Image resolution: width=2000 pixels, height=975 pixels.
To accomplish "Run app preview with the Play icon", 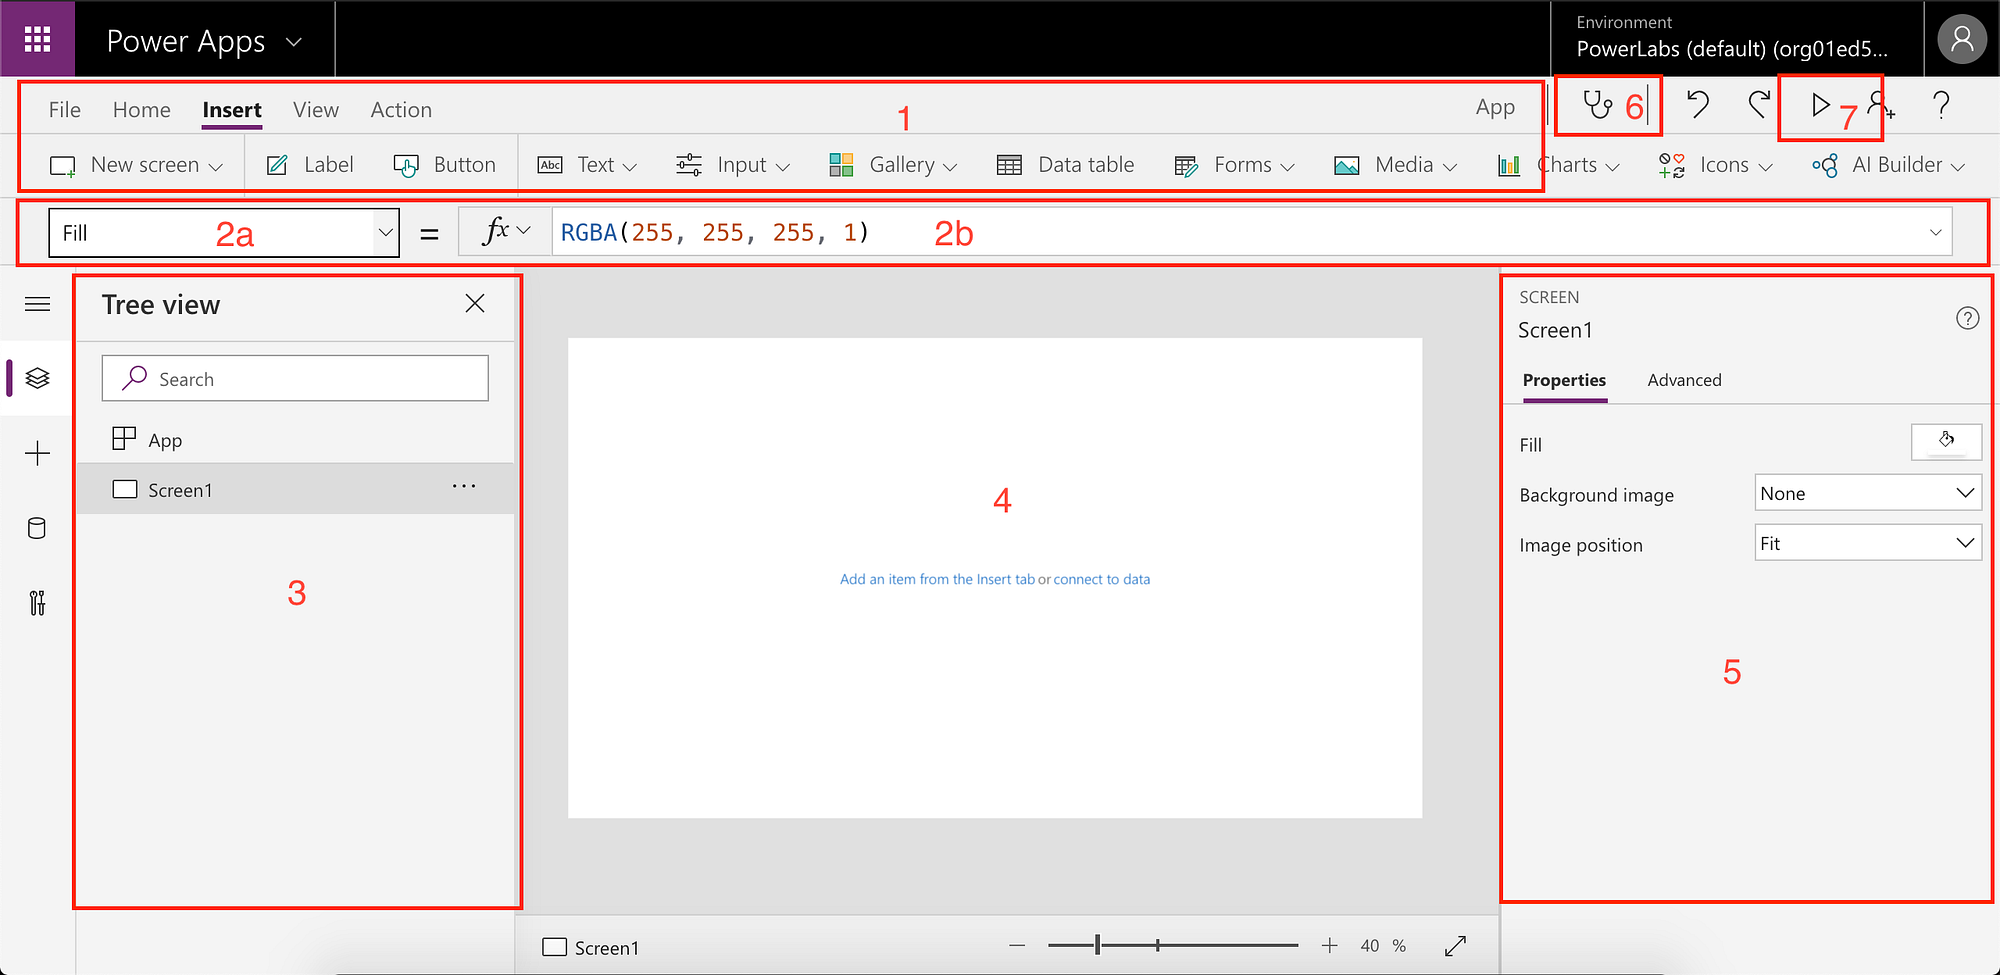I will pyautogui.click(x=1820, y=105).
